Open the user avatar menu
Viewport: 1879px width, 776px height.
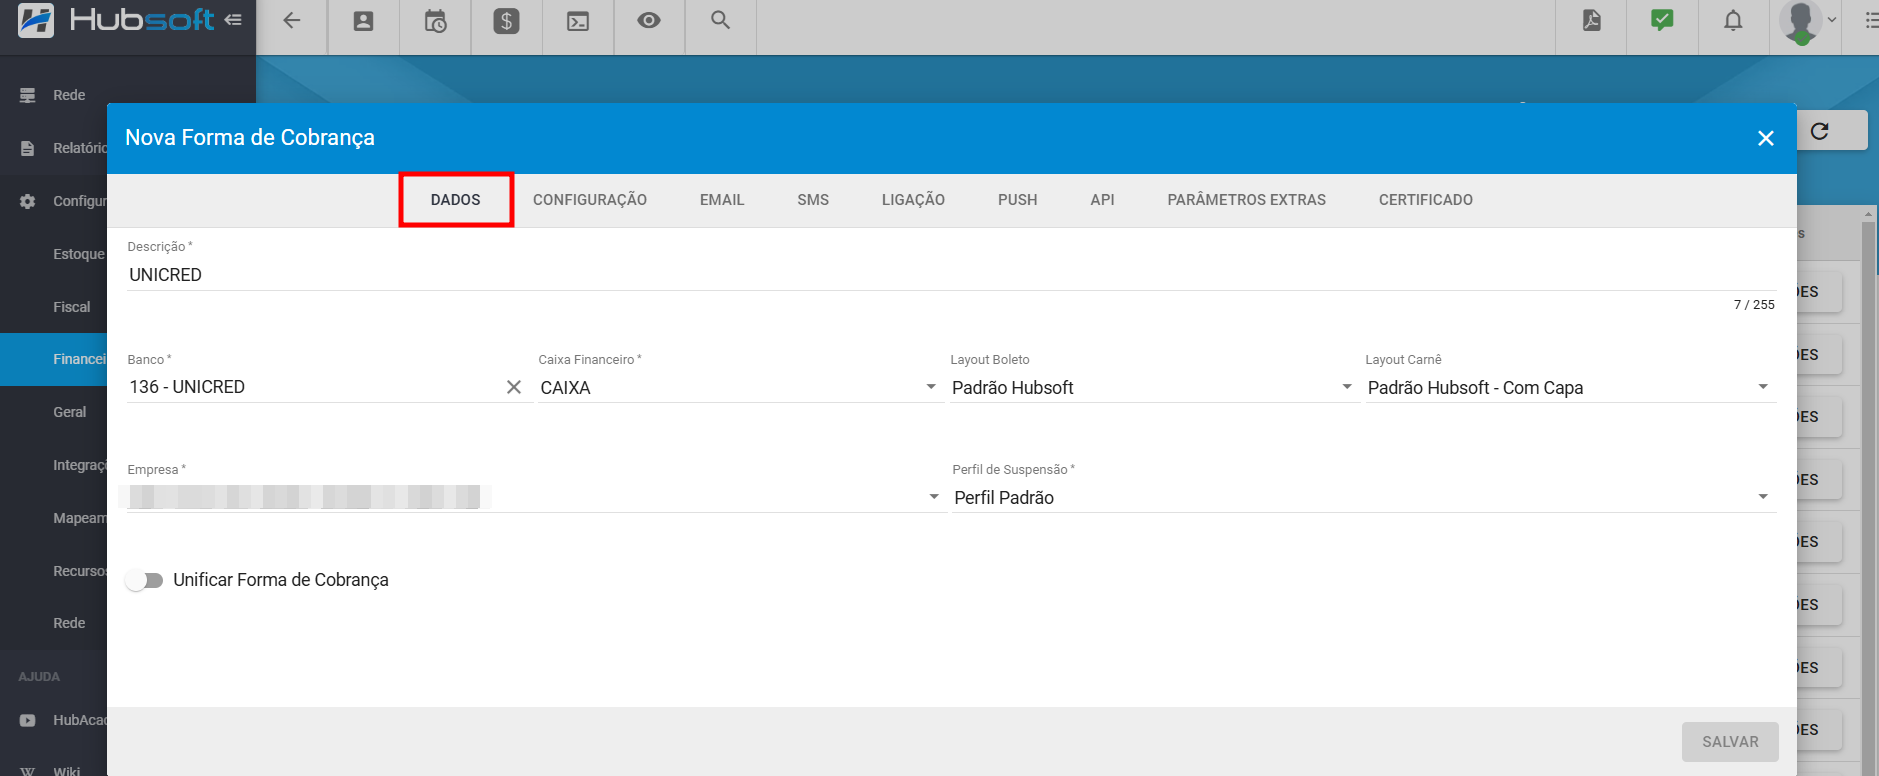pyautogui.click(x=1802, y=22)
